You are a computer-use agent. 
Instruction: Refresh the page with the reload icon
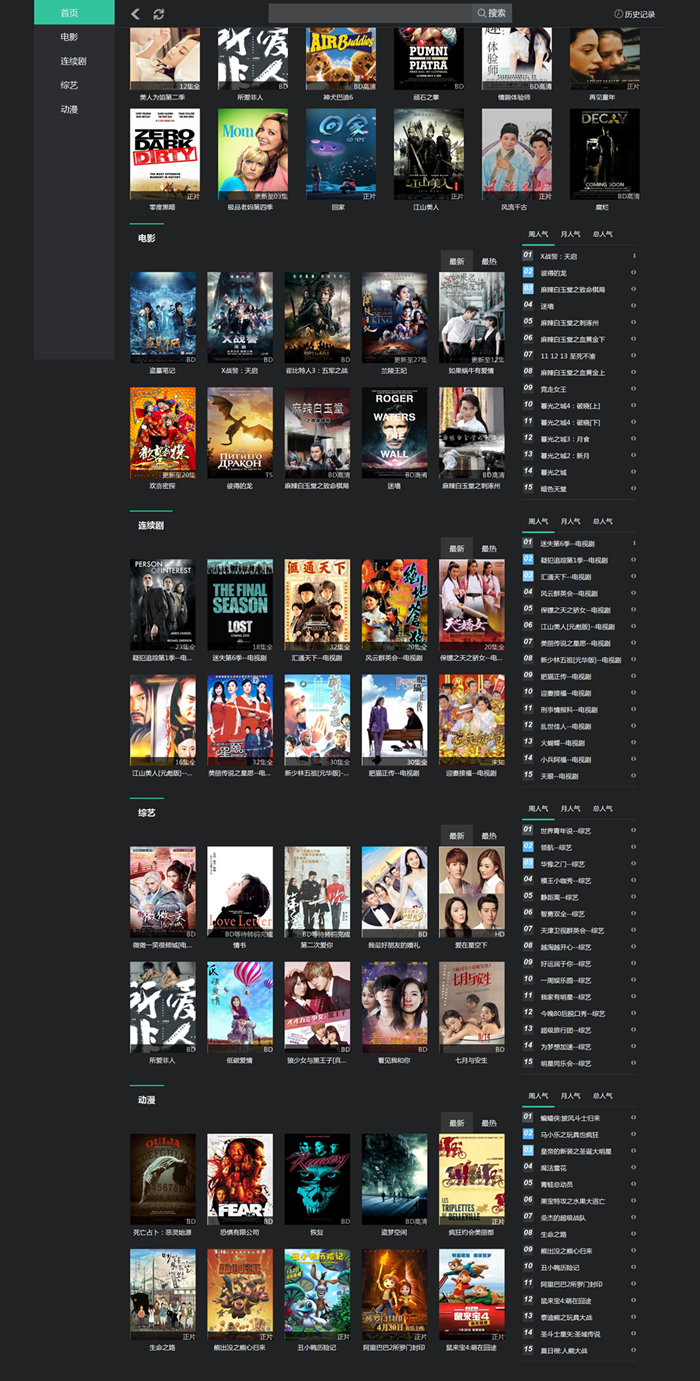click(159, 14)
